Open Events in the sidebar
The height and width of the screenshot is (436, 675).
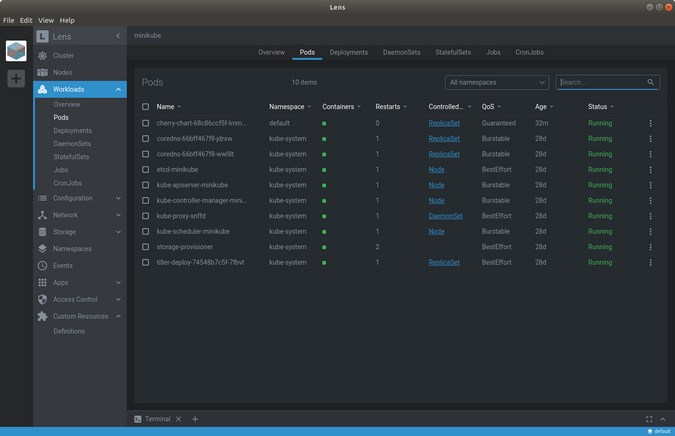[62, 265]
